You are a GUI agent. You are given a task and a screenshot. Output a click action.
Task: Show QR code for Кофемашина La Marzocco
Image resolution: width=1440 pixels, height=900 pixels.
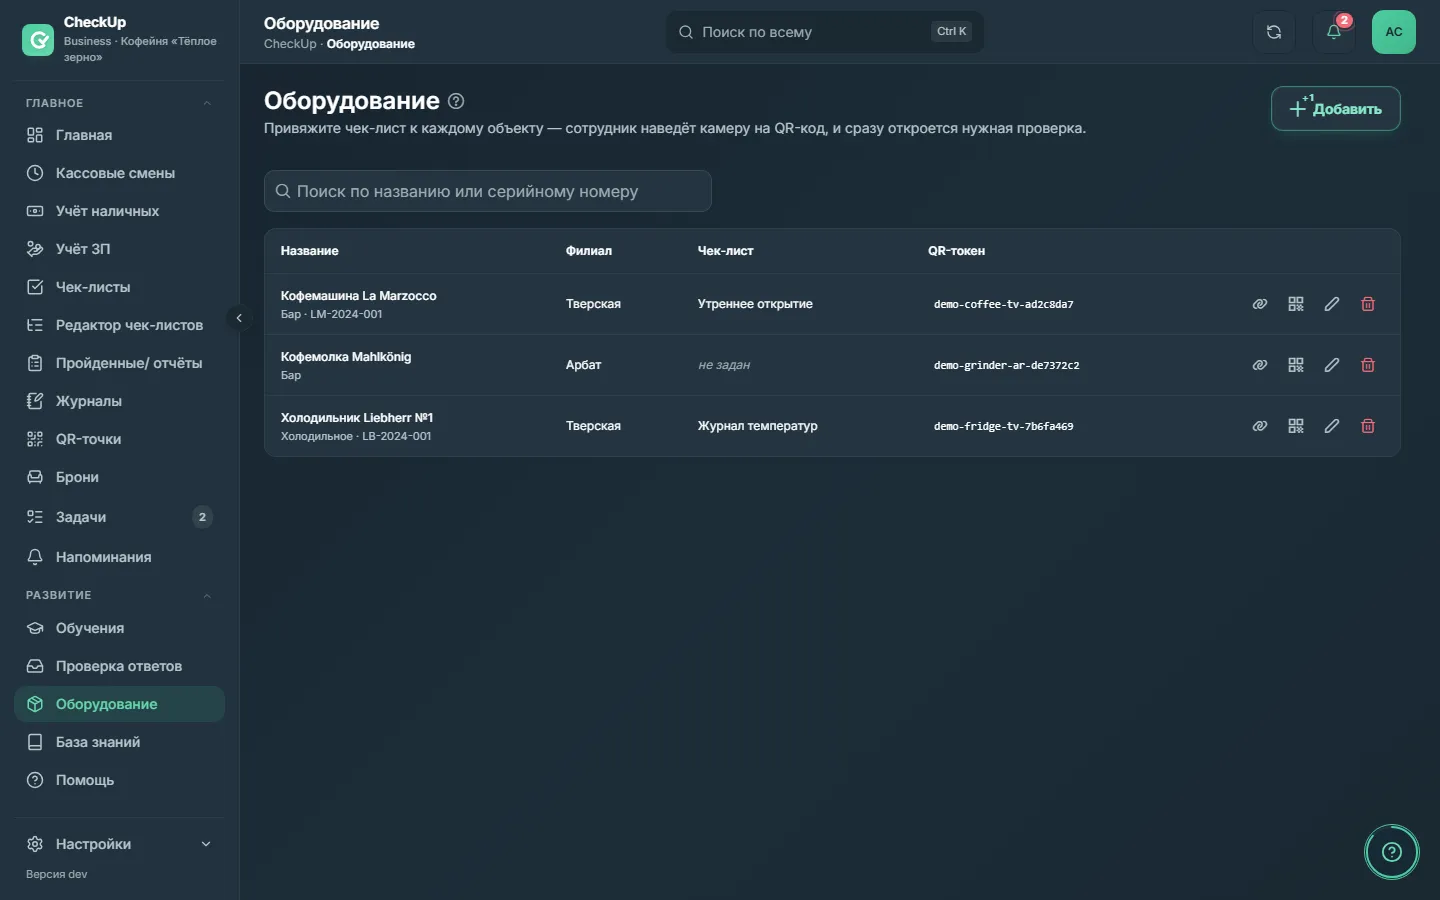[x=1296, y=304]
